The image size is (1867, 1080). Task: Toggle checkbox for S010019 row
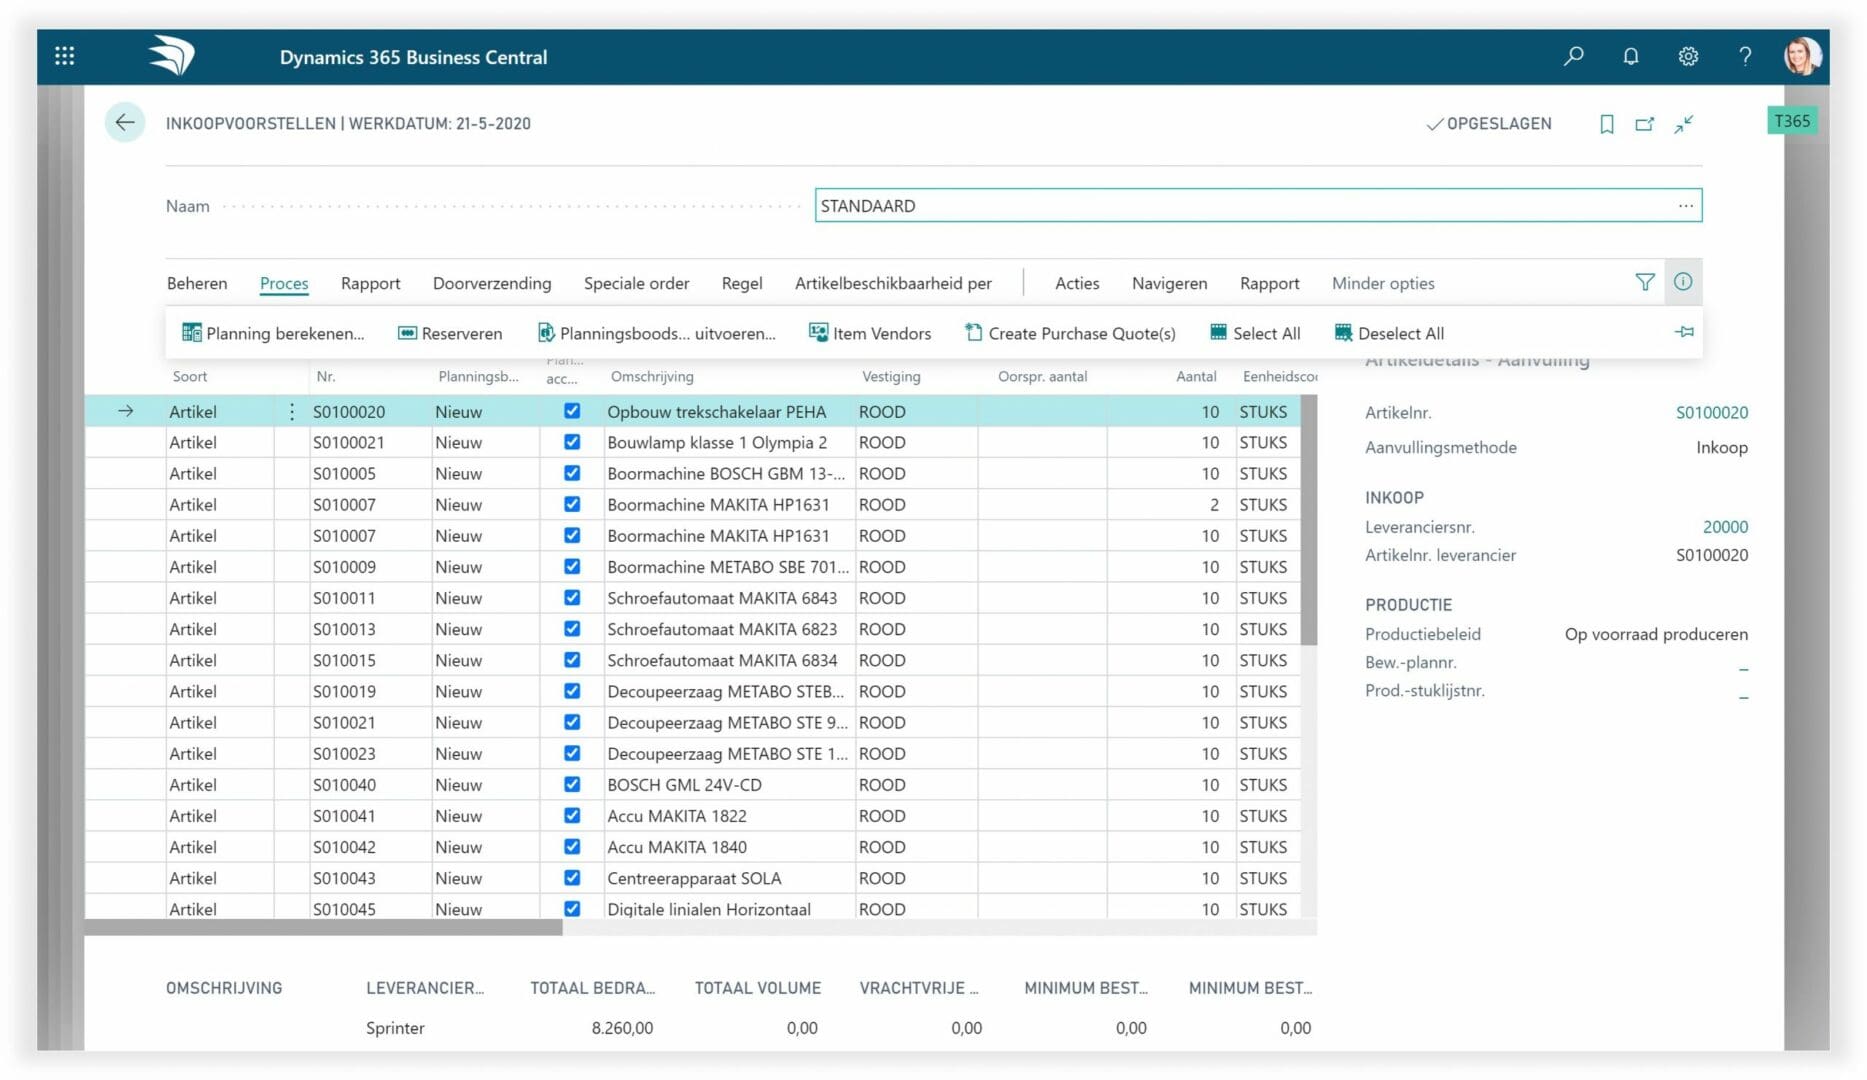pos(572,691)
